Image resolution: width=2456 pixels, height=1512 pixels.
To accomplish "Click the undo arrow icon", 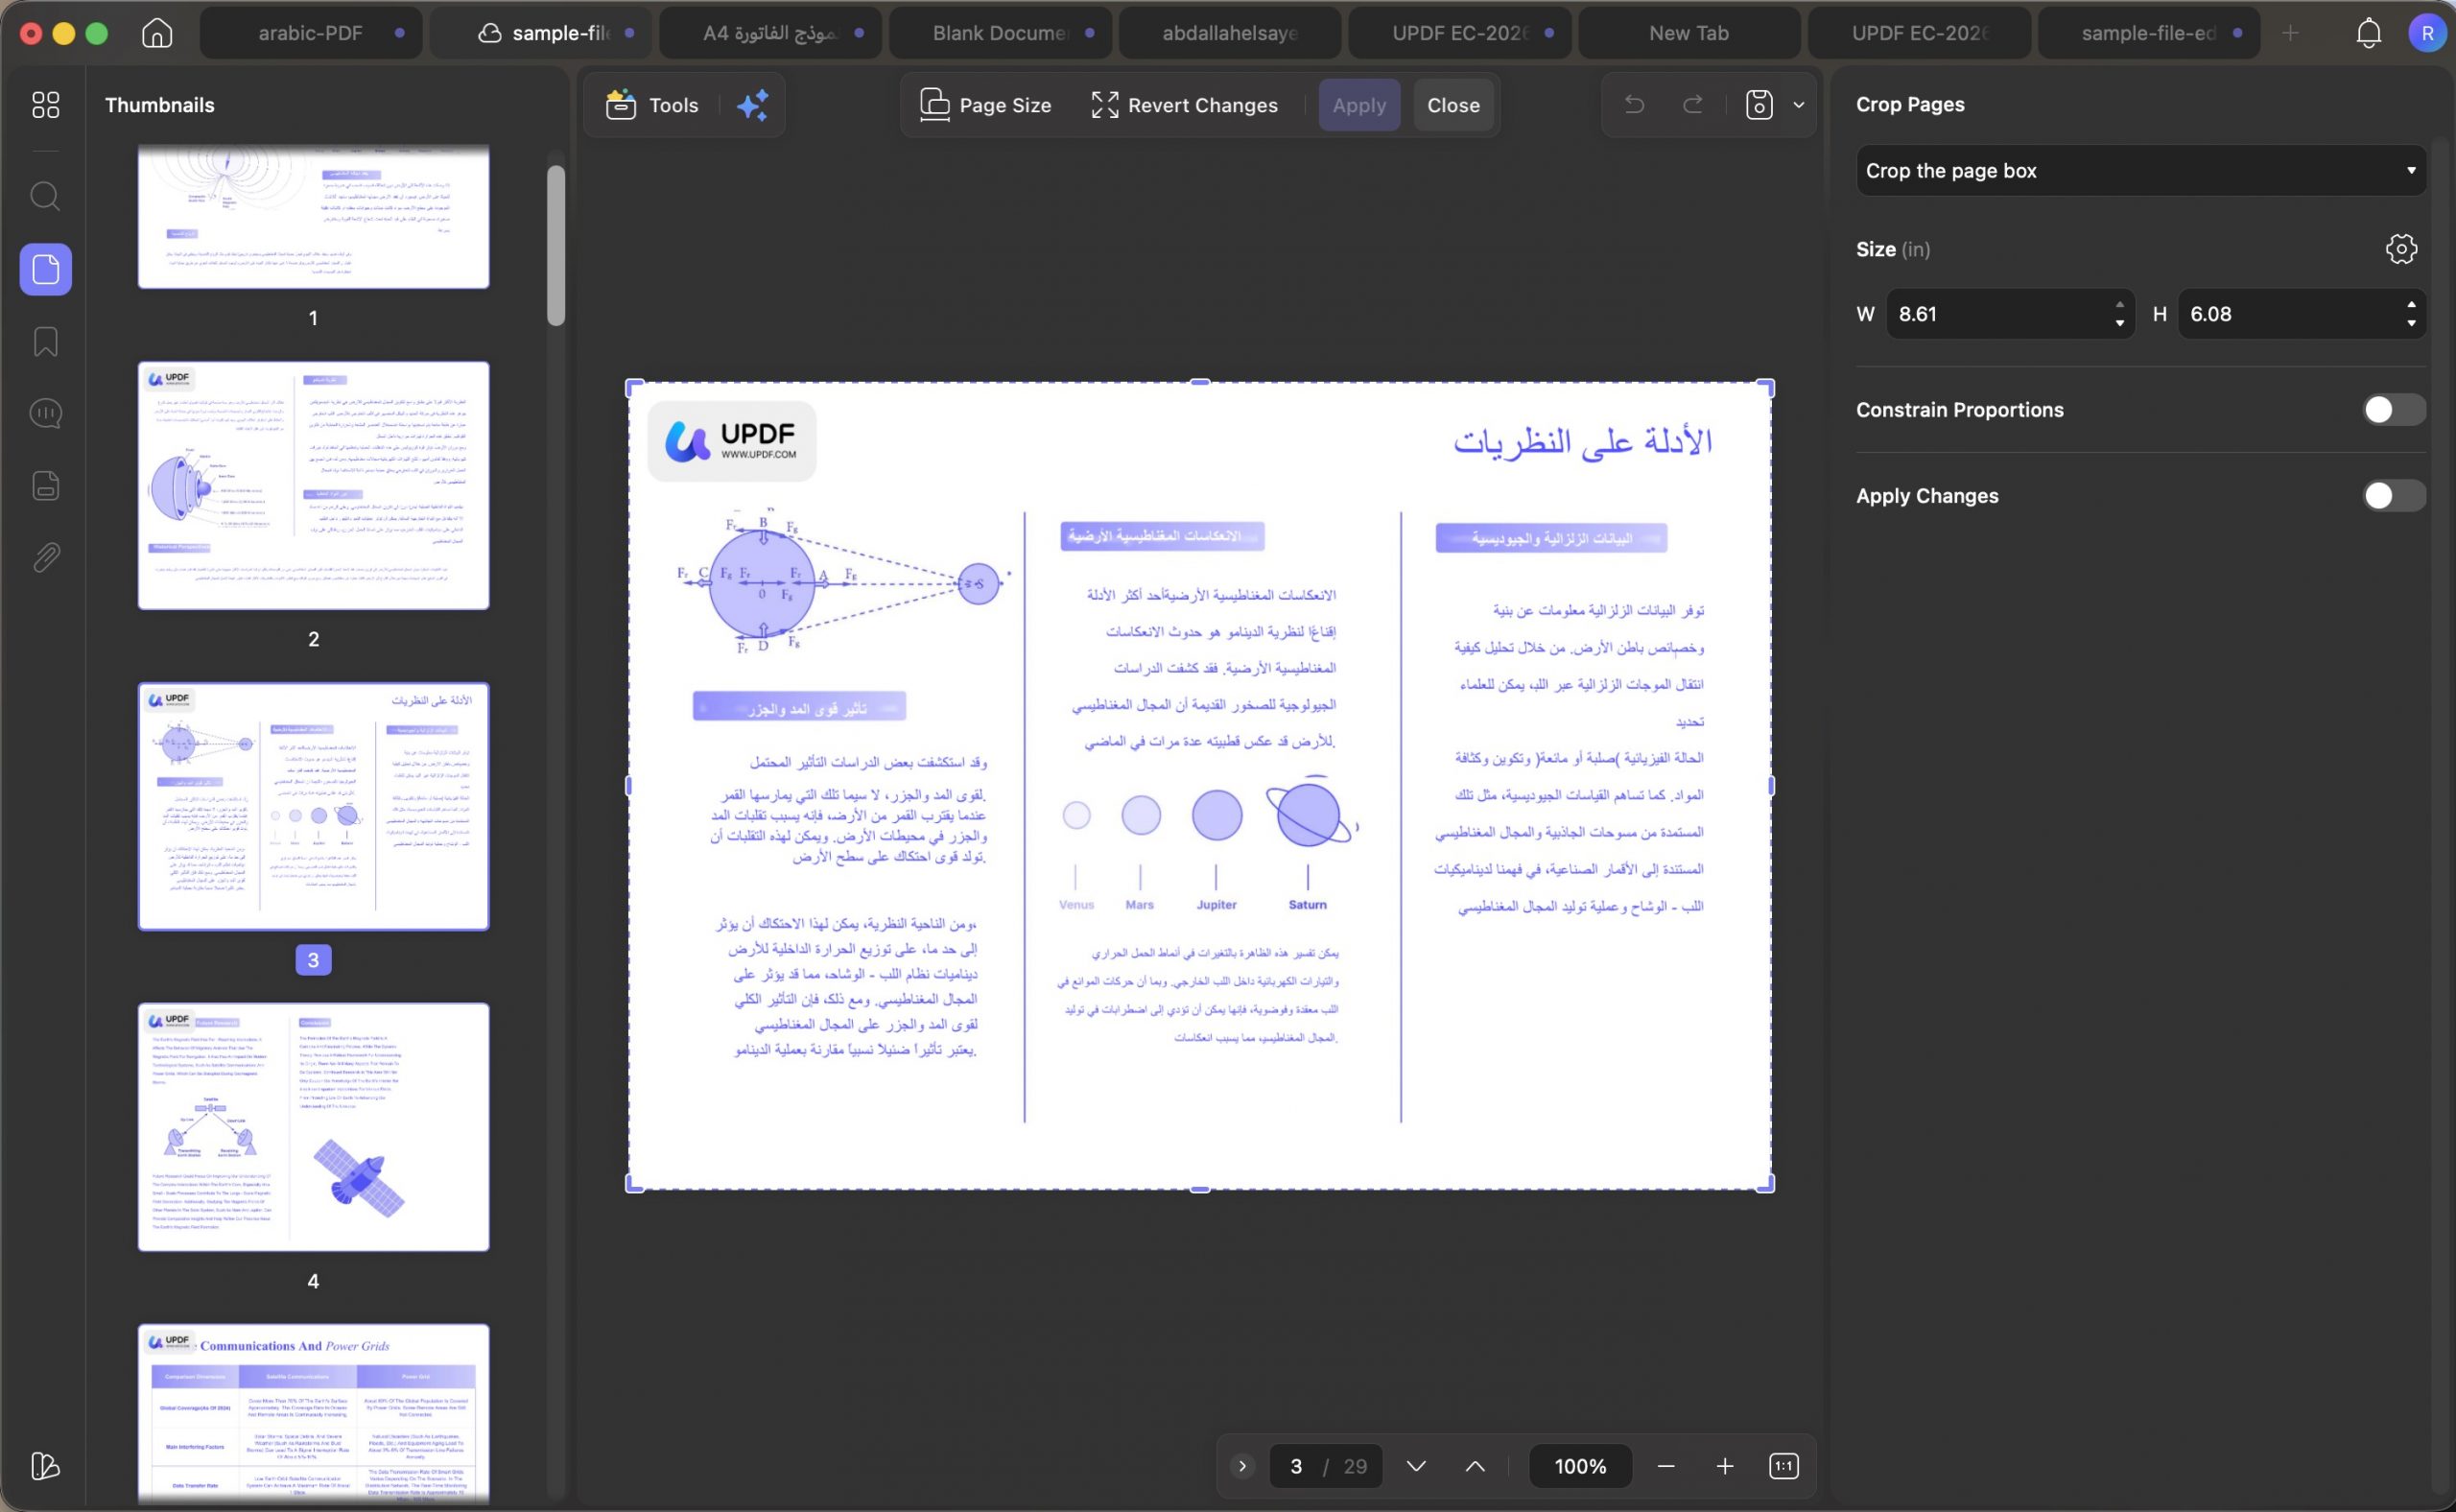I will 1634,104.
